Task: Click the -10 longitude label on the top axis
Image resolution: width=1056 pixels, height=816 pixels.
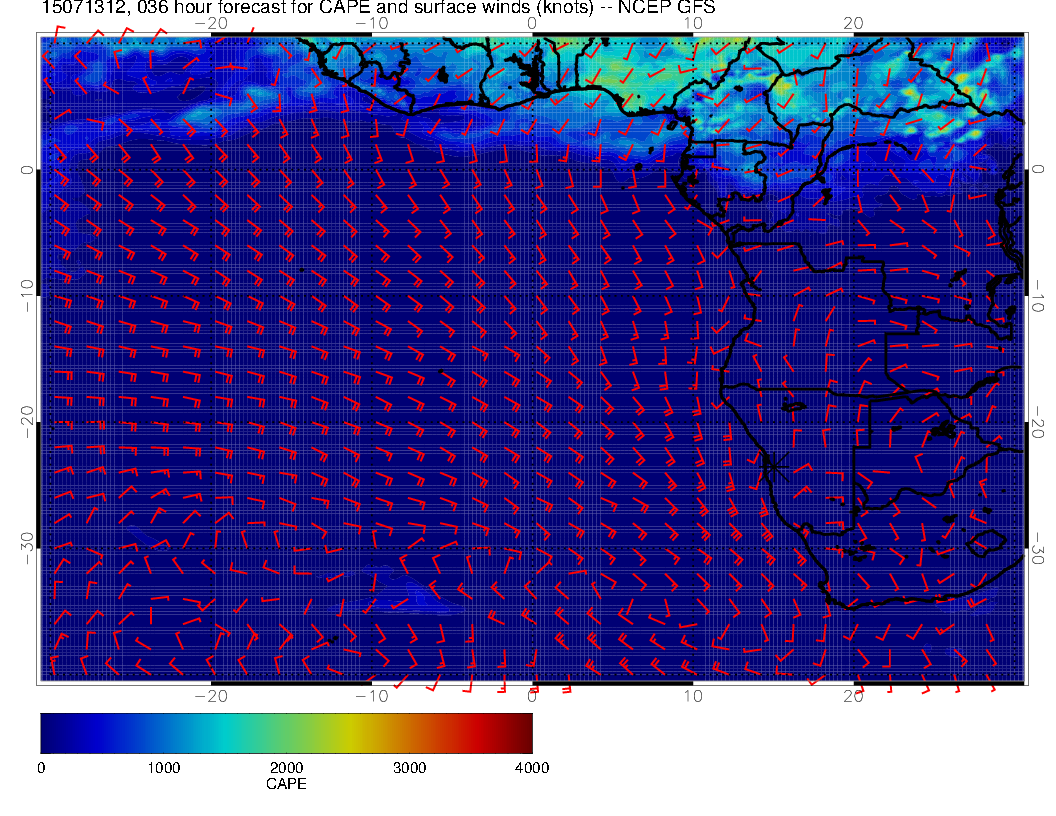Action: (371, 23)
